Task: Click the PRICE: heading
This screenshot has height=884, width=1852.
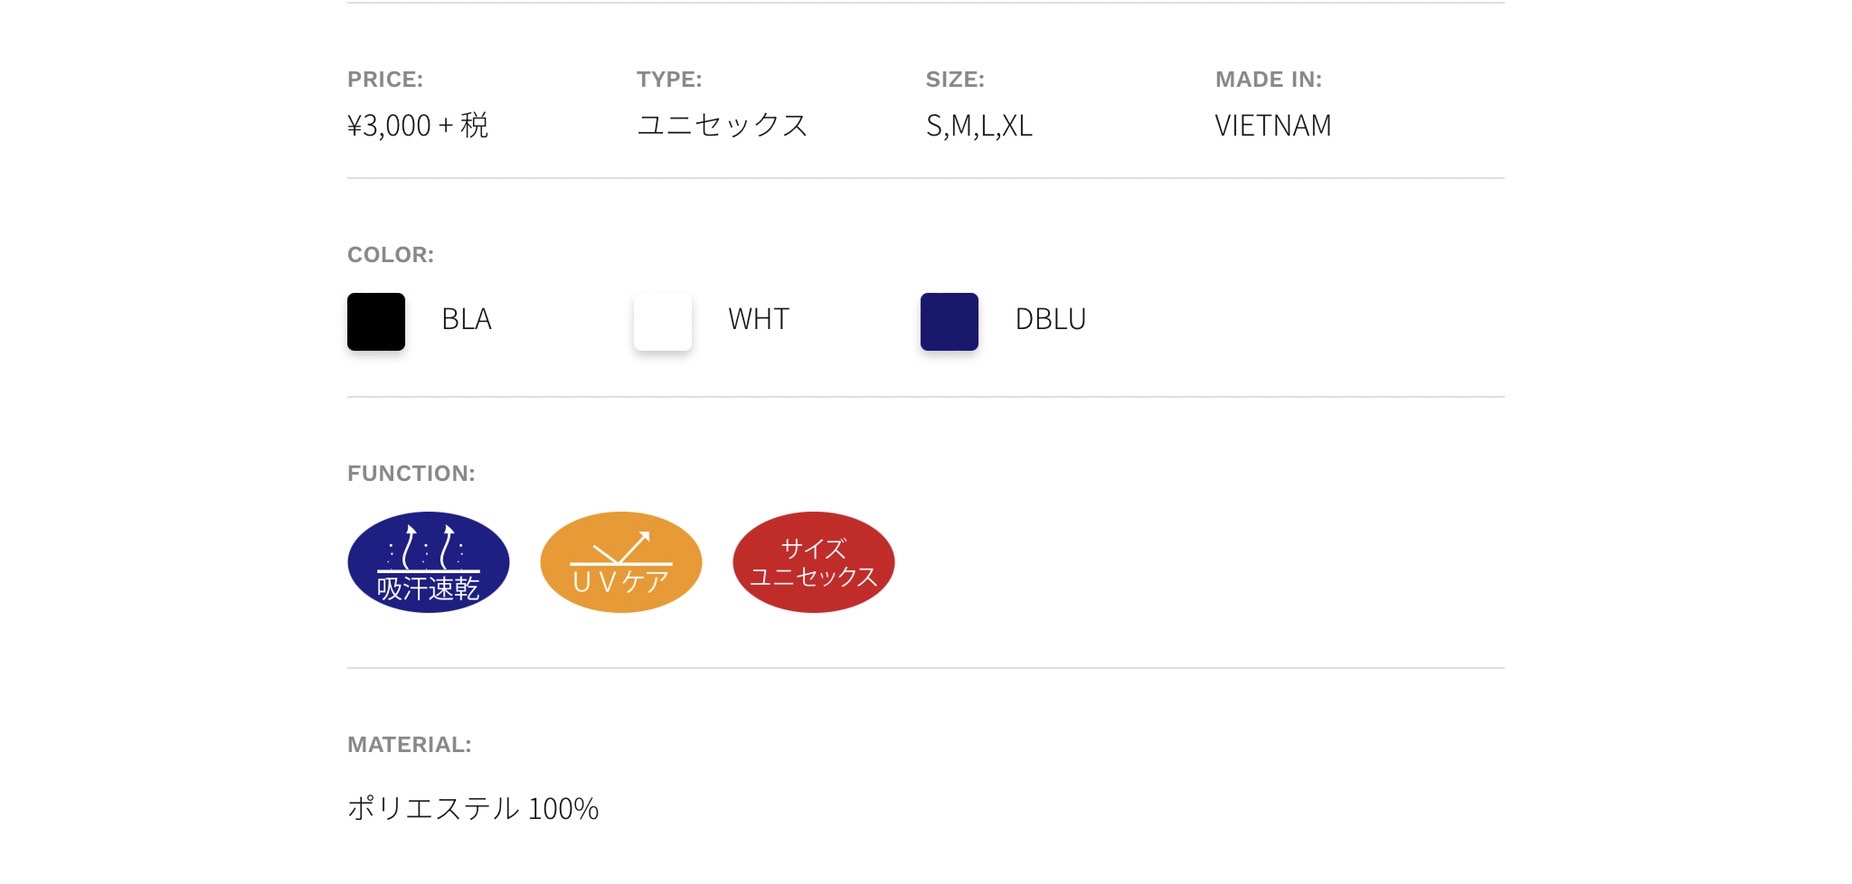Action: [385, 79]
